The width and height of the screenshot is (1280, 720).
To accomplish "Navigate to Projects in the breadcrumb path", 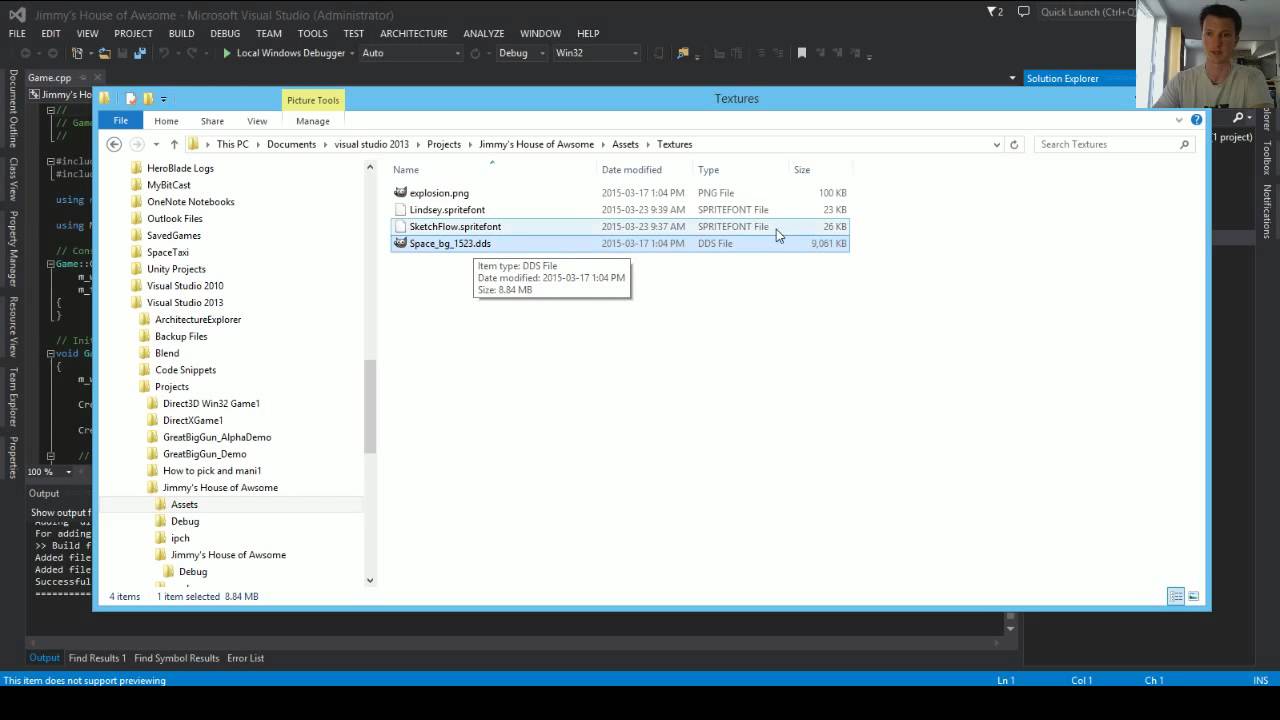I will tap(444, 144).
